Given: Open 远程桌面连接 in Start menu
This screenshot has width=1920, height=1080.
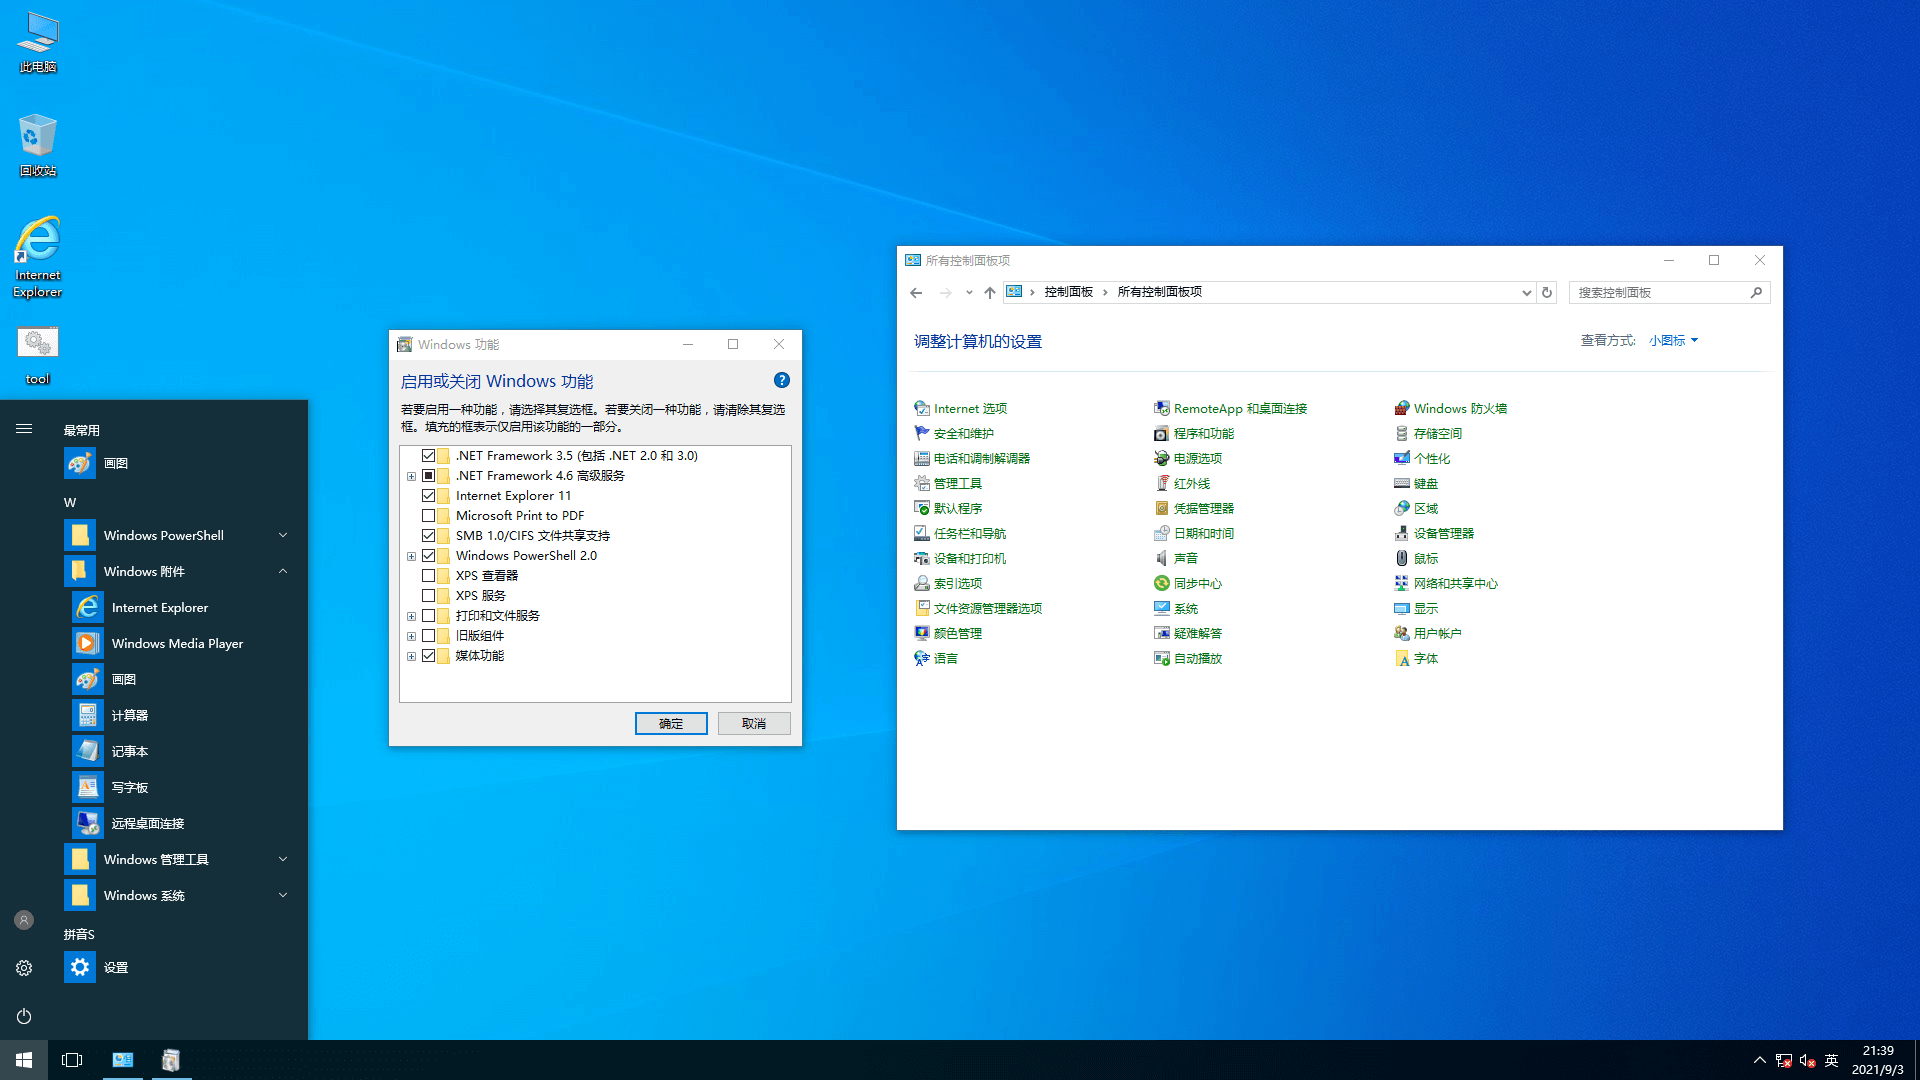Looking at the screenshot, I should coord(147,823).
